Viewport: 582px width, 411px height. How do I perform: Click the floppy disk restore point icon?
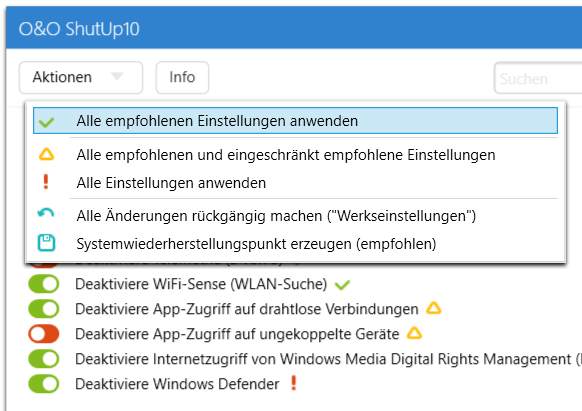click(x=46, y=243)
